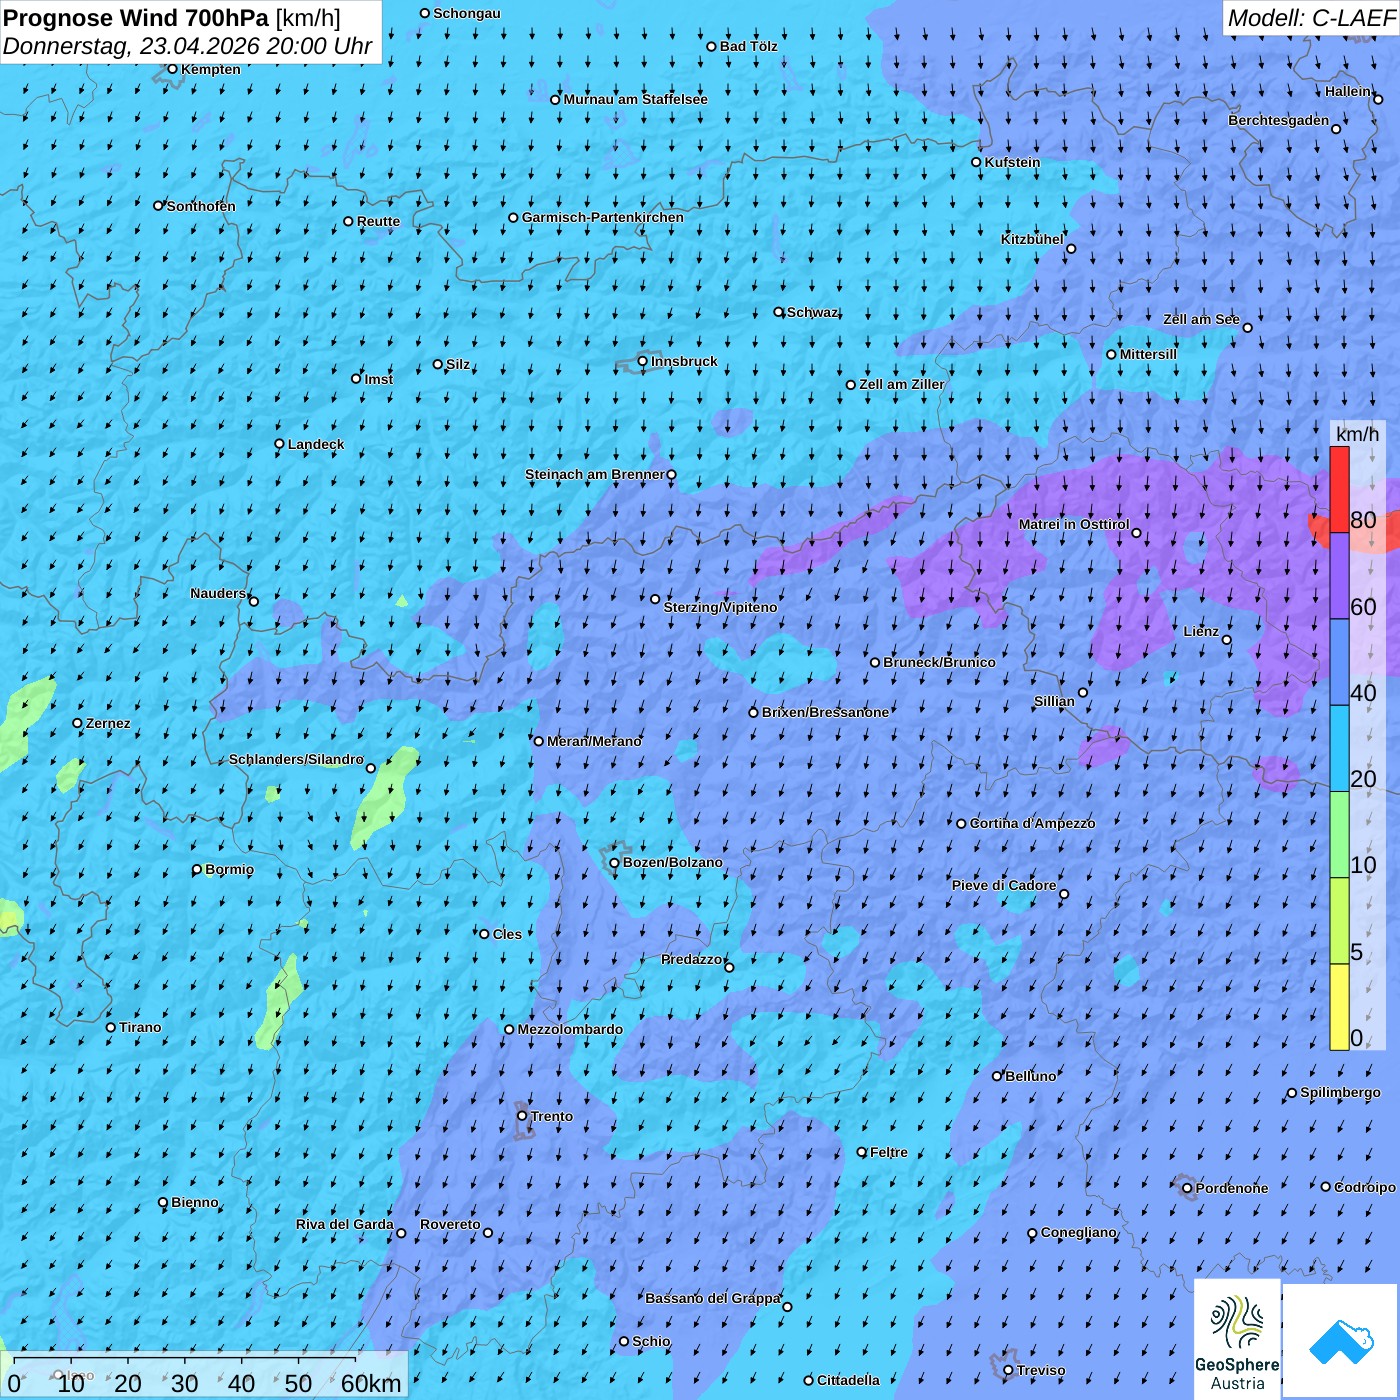Click the date Donnerstag, 23.04.2026 20:00 Uhr
1400x1400 pixels.
[187, 46]
